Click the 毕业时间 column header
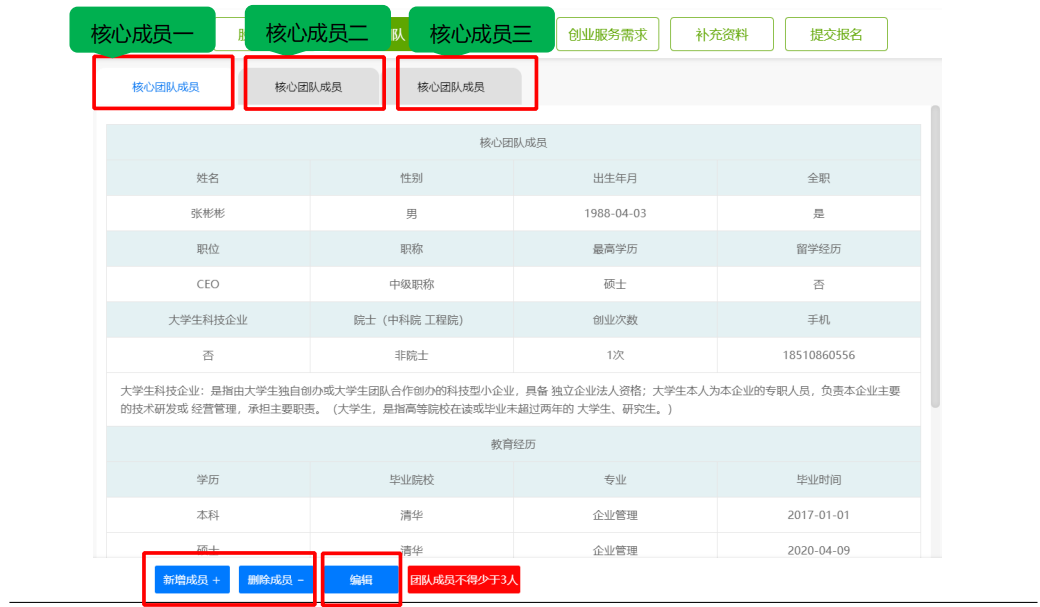The height and width of the screenshot is (607, 1040). 818,480
